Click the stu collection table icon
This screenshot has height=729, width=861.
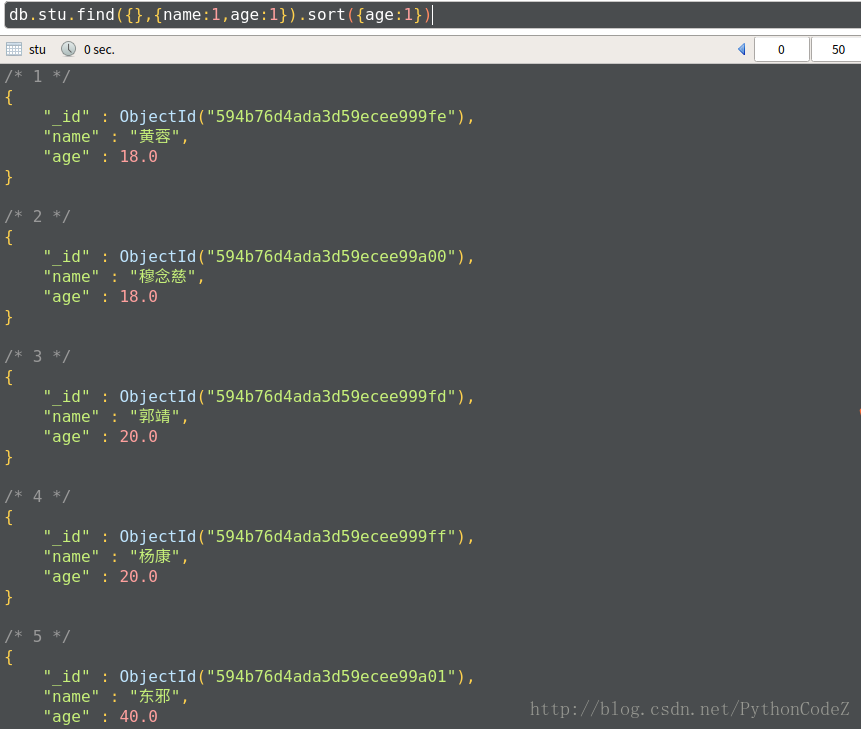coord(14,49)
